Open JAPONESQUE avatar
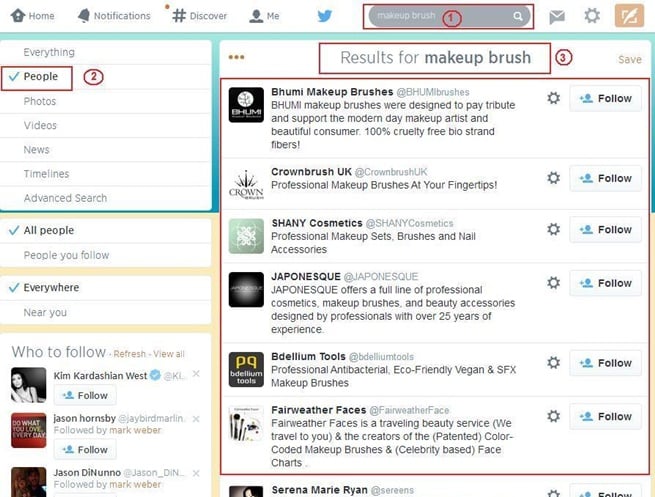This screenshot has height=497, width=655. tap(246, 289)
